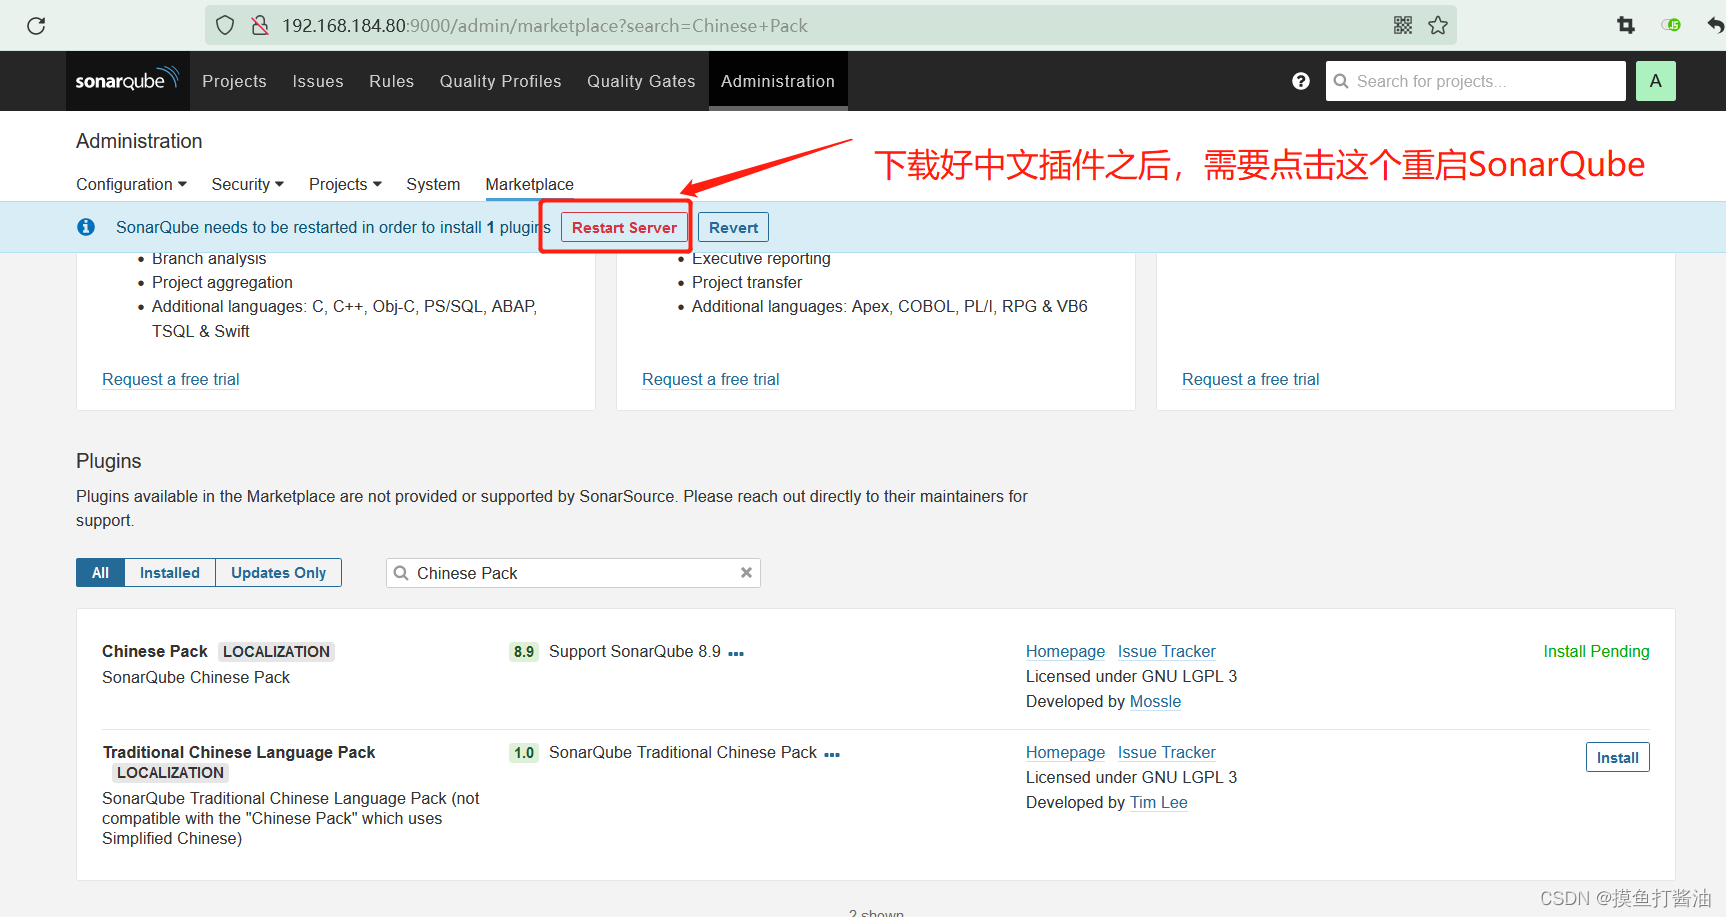Open Administration in top navigation

(778, 81)
